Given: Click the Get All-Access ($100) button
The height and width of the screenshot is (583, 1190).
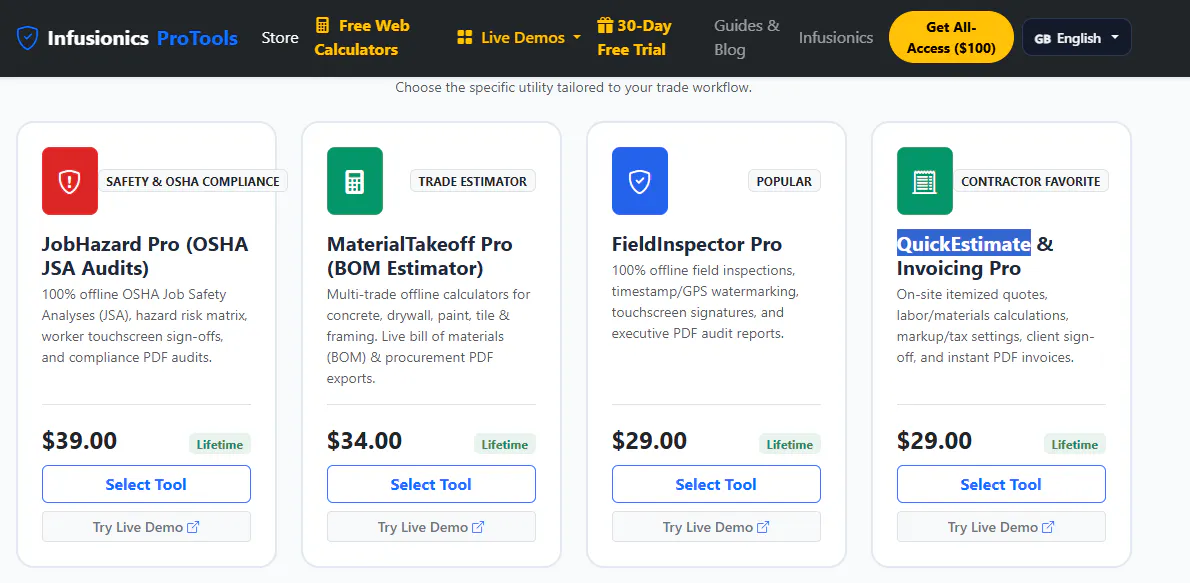Looking at the screenshot, I should tap(952, 37).
